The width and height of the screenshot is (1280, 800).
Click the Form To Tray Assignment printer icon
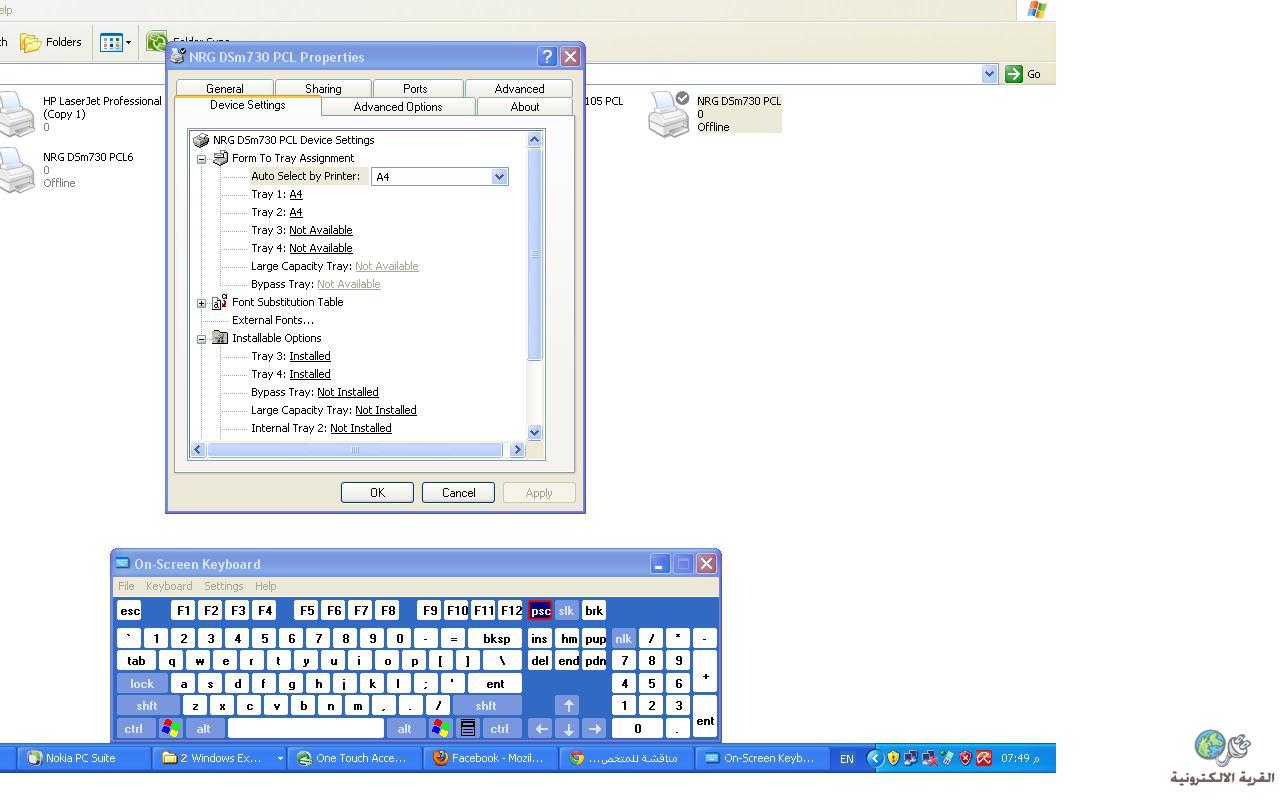tap(220, 158)
